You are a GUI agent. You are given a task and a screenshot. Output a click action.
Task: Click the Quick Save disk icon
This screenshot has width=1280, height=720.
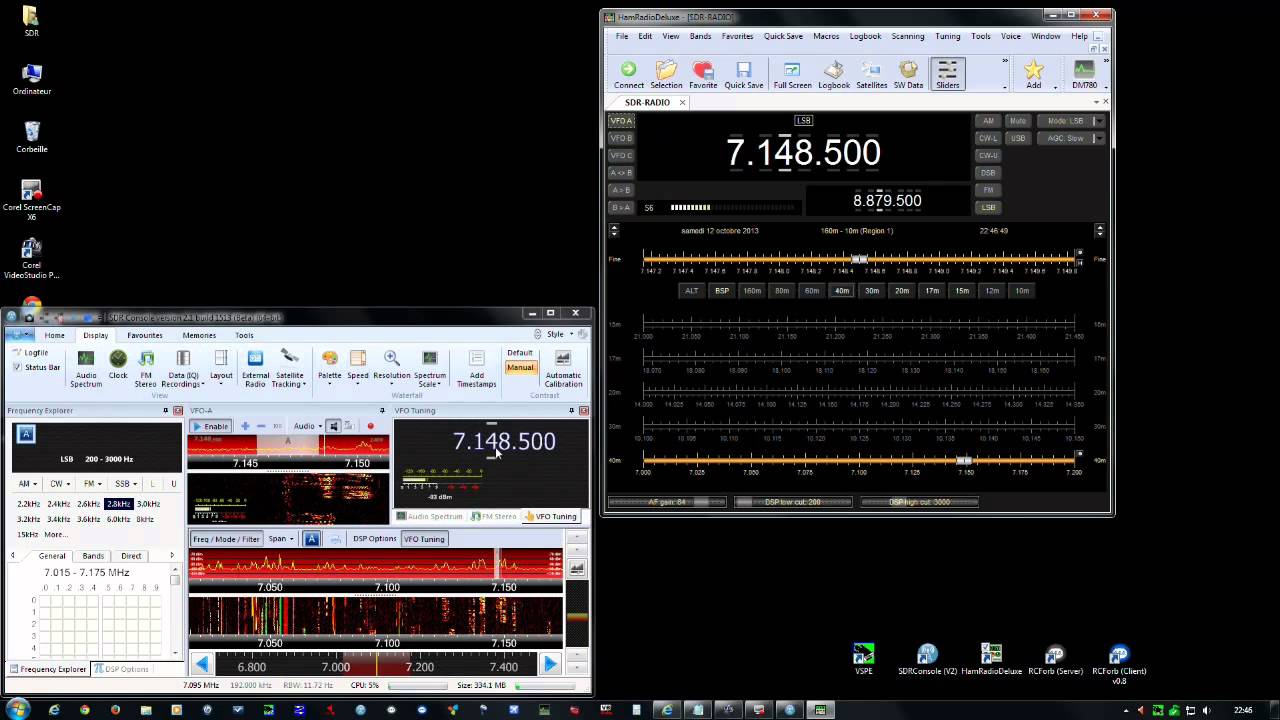pyautogui.click(x=743, y=74)
